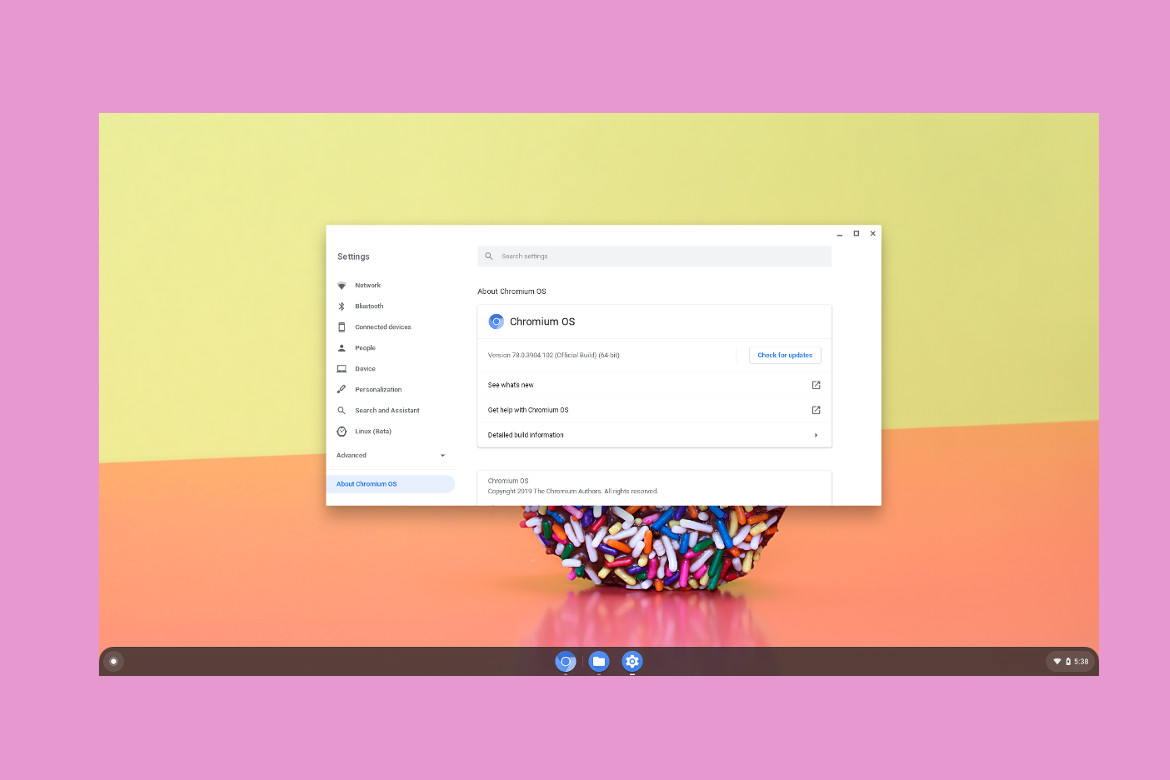Click the Bluetooth icon in sidebar
Image resolution: width=1170 pixels, height=780 pixels.
click(342, 307)
